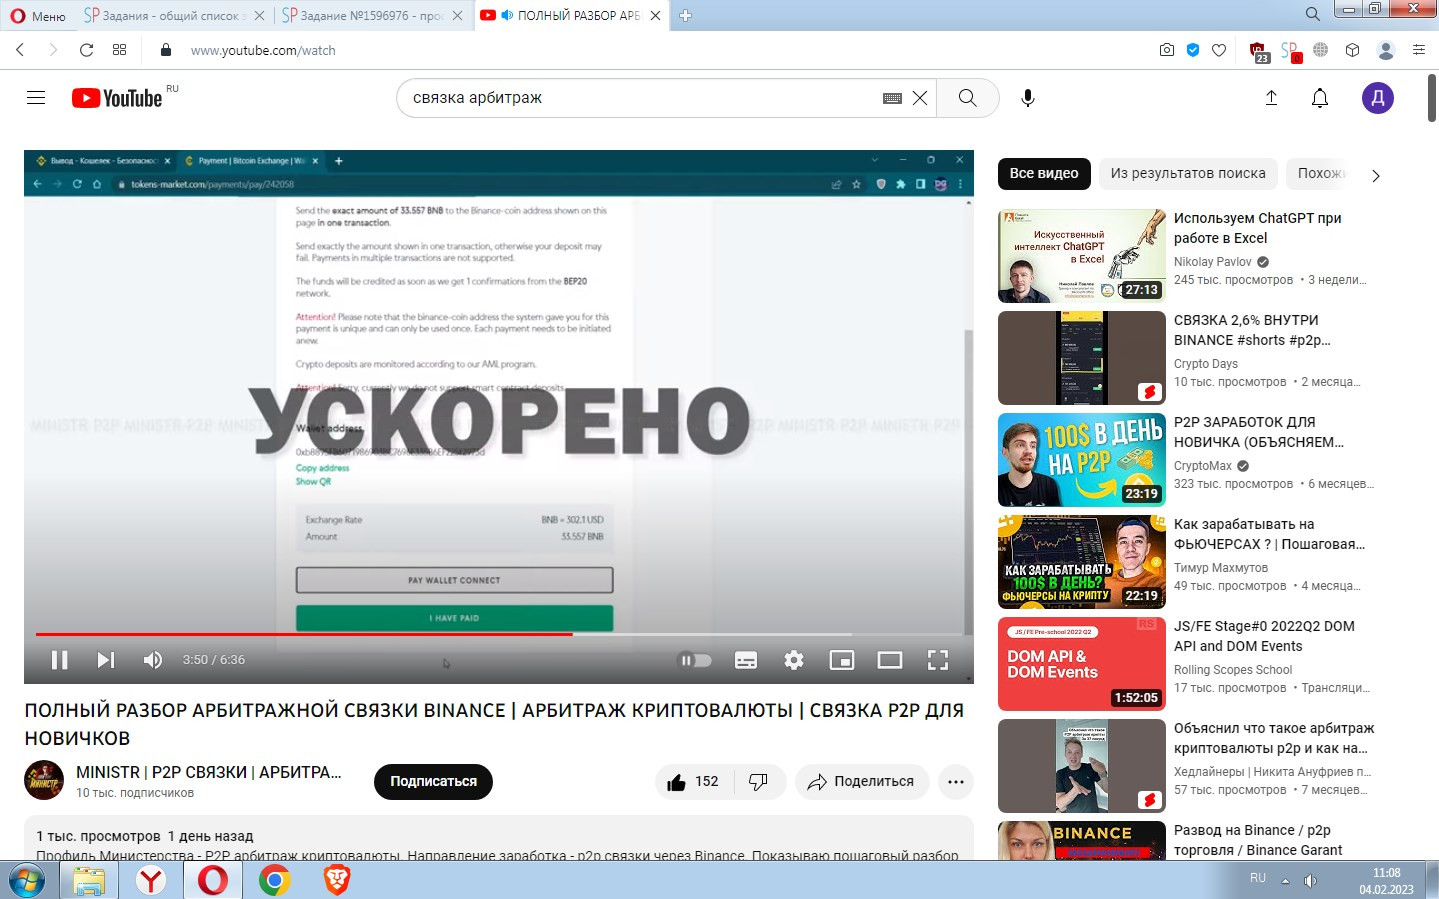Screen dimensions: 1439x899
Task: Enter fullscreen video mode
Action: coord(938,660)
